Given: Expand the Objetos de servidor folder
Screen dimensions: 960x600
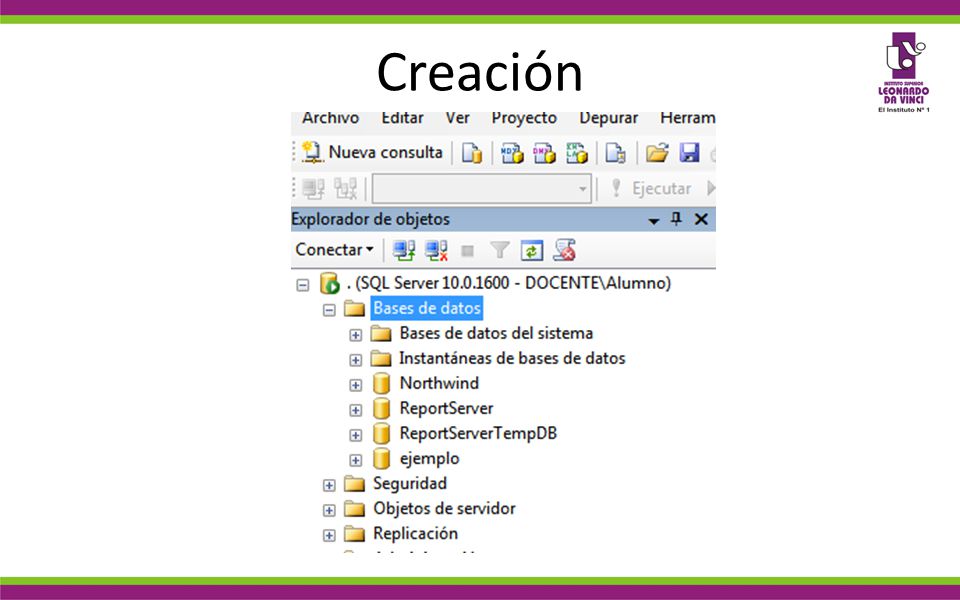Looking at the screenshot, I should pyautogui.click(x=329, y=511).
